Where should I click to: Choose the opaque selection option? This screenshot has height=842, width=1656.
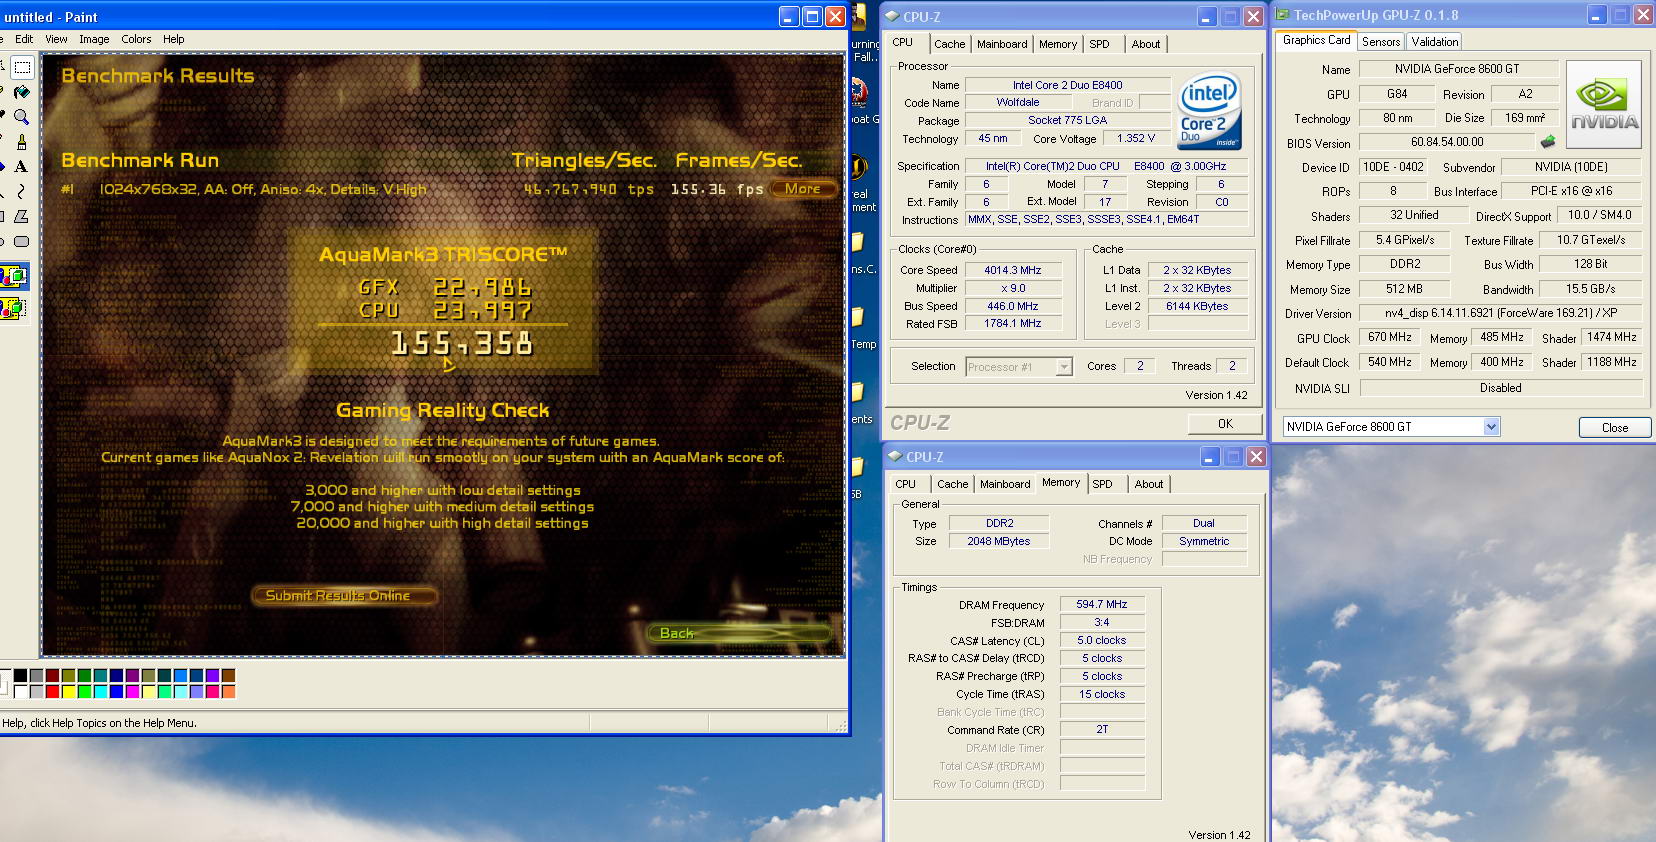[x=14, y=276]
